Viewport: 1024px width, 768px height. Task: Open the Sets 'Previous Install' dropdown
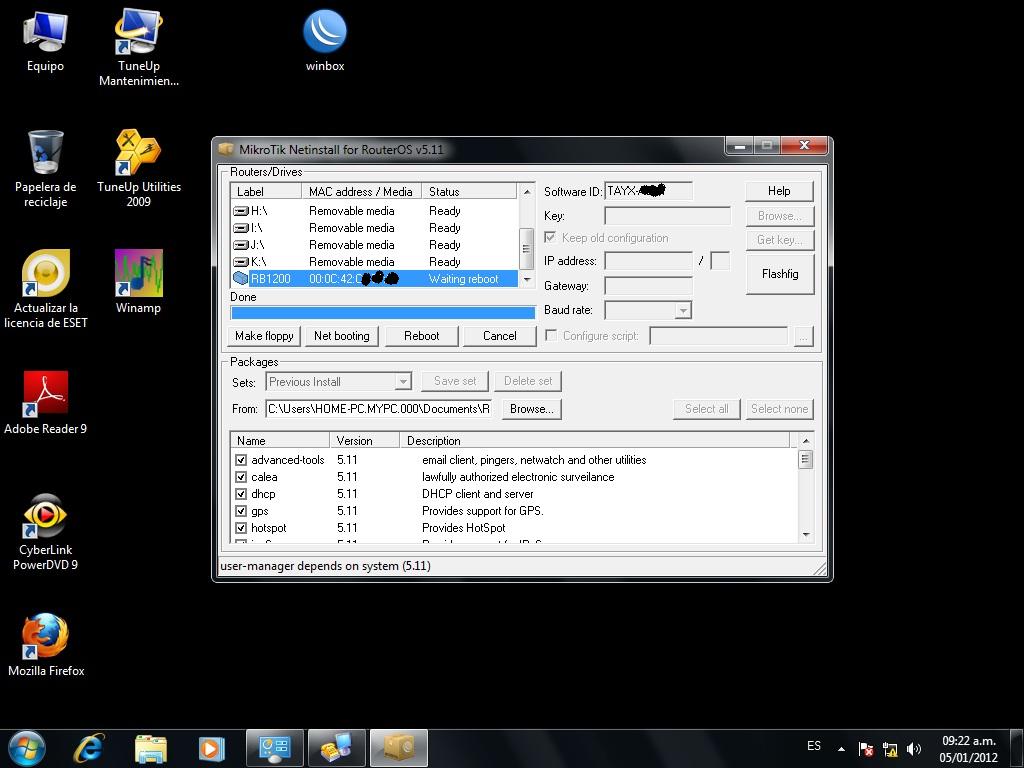click(x=403, y=381)
